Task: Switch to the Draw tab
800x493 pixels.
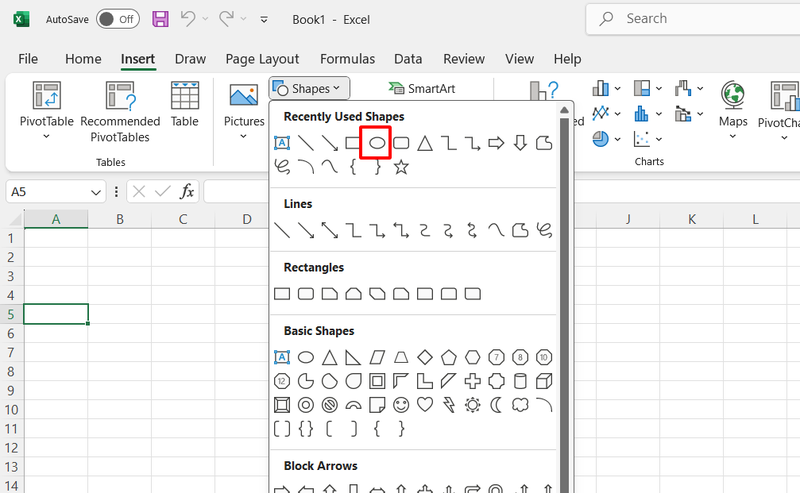Action: point(190,59)
